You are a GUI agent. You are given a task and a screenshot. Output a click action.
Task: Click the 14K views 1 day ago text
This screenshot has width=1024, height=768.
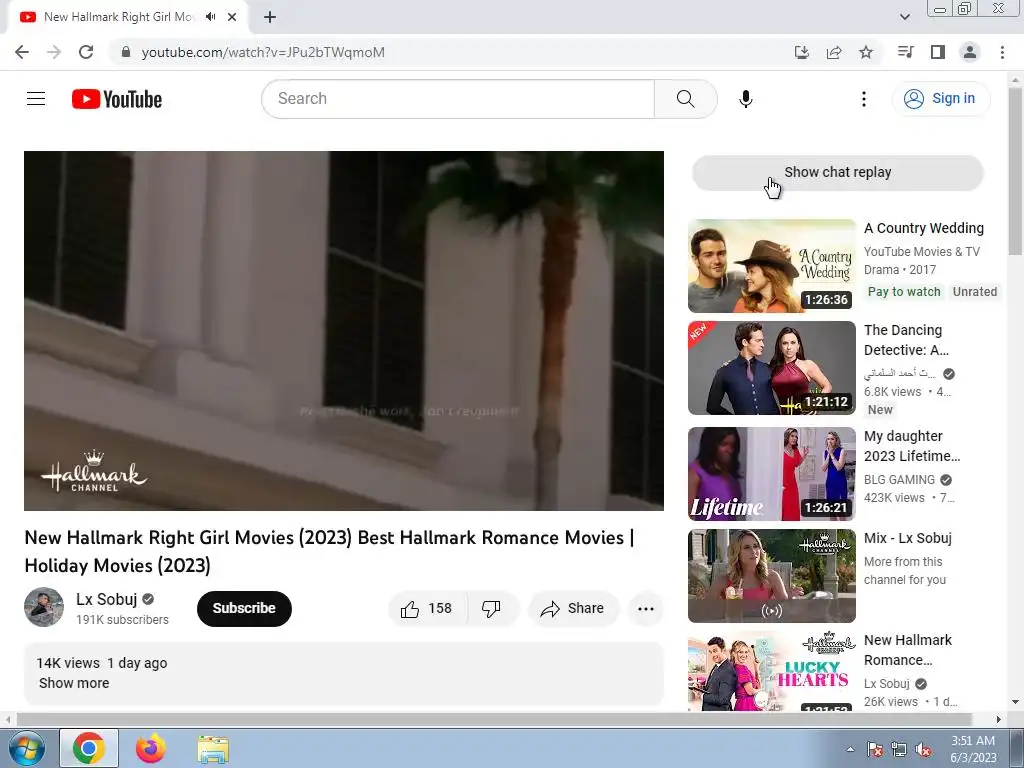102,663
